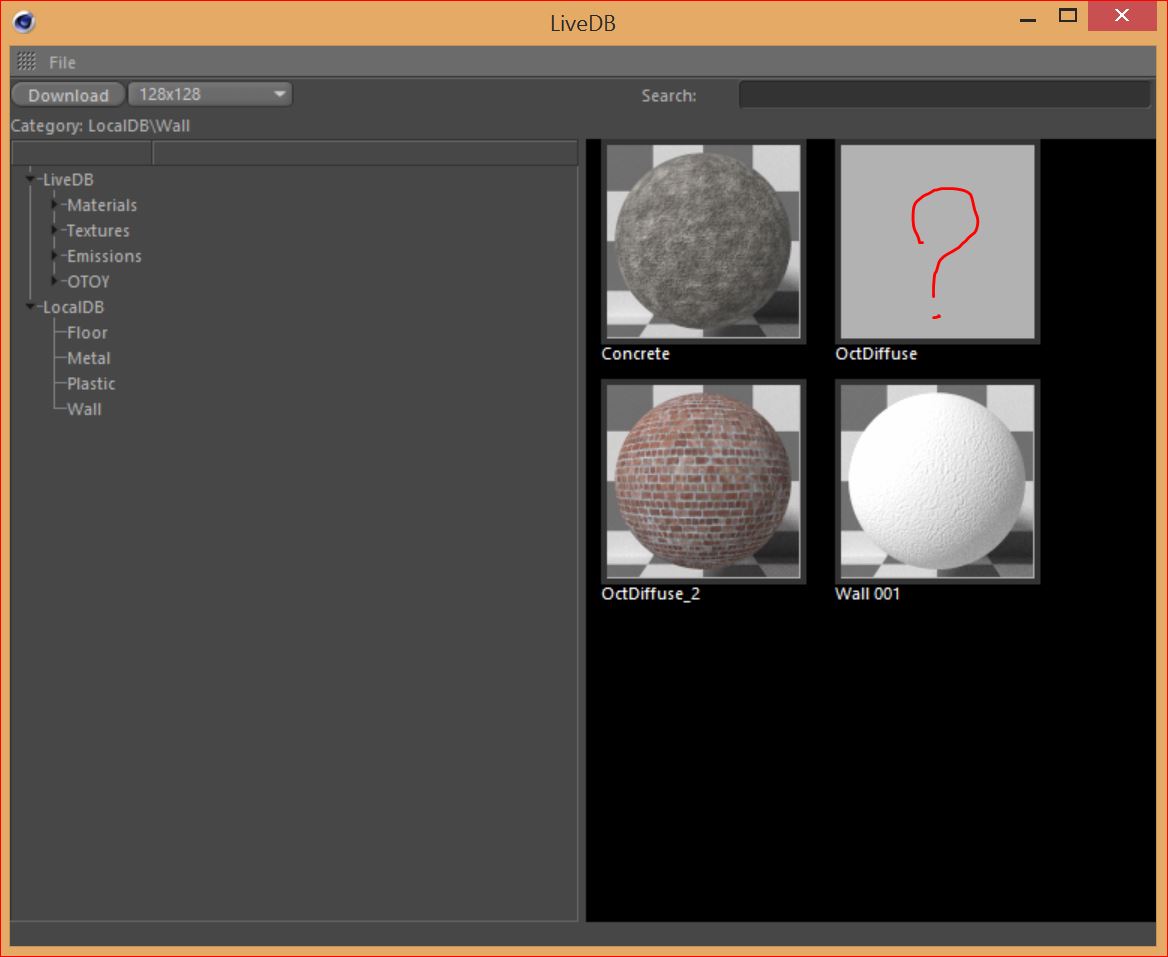Select the blank OctDiffuse material thumbnail
Image resolution: width=1168 pixels, height=957 pixels.
(937, 241)
